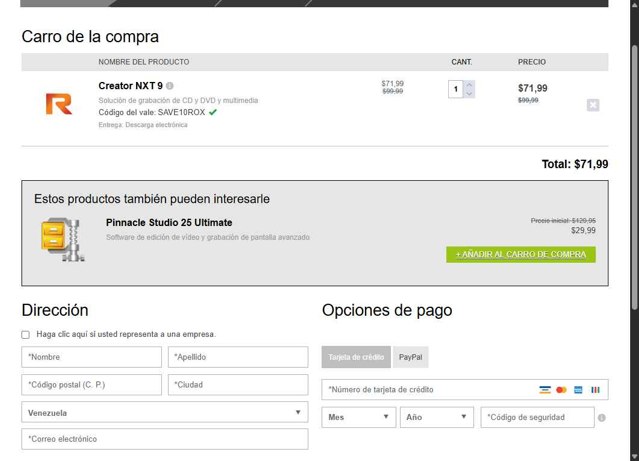Open the Año expiration dropdown
Screen dimensions: 639x461
[437, 417]
